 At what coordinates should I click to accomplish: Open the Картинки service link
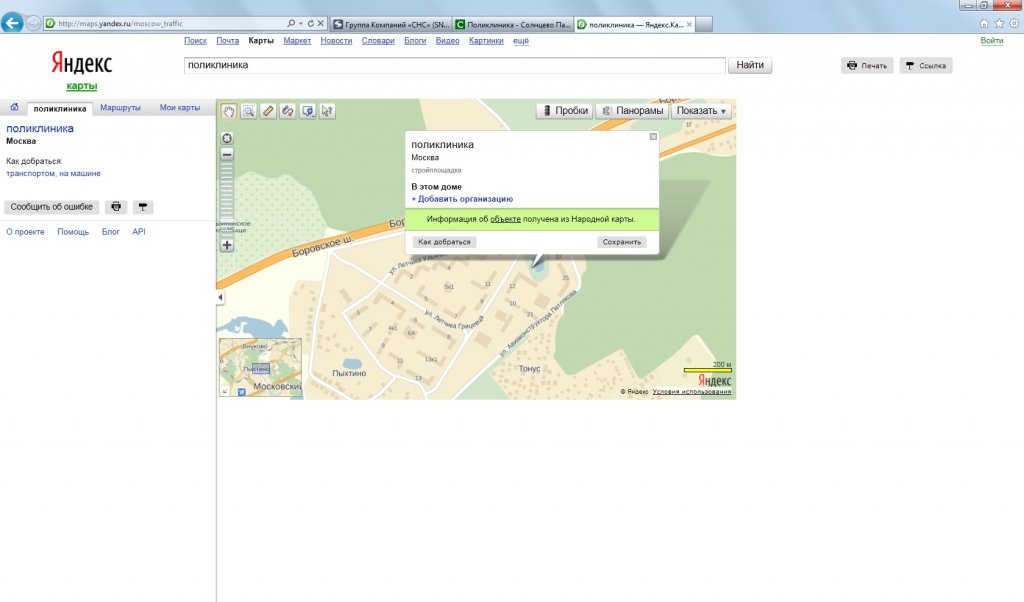coord(486,40)
